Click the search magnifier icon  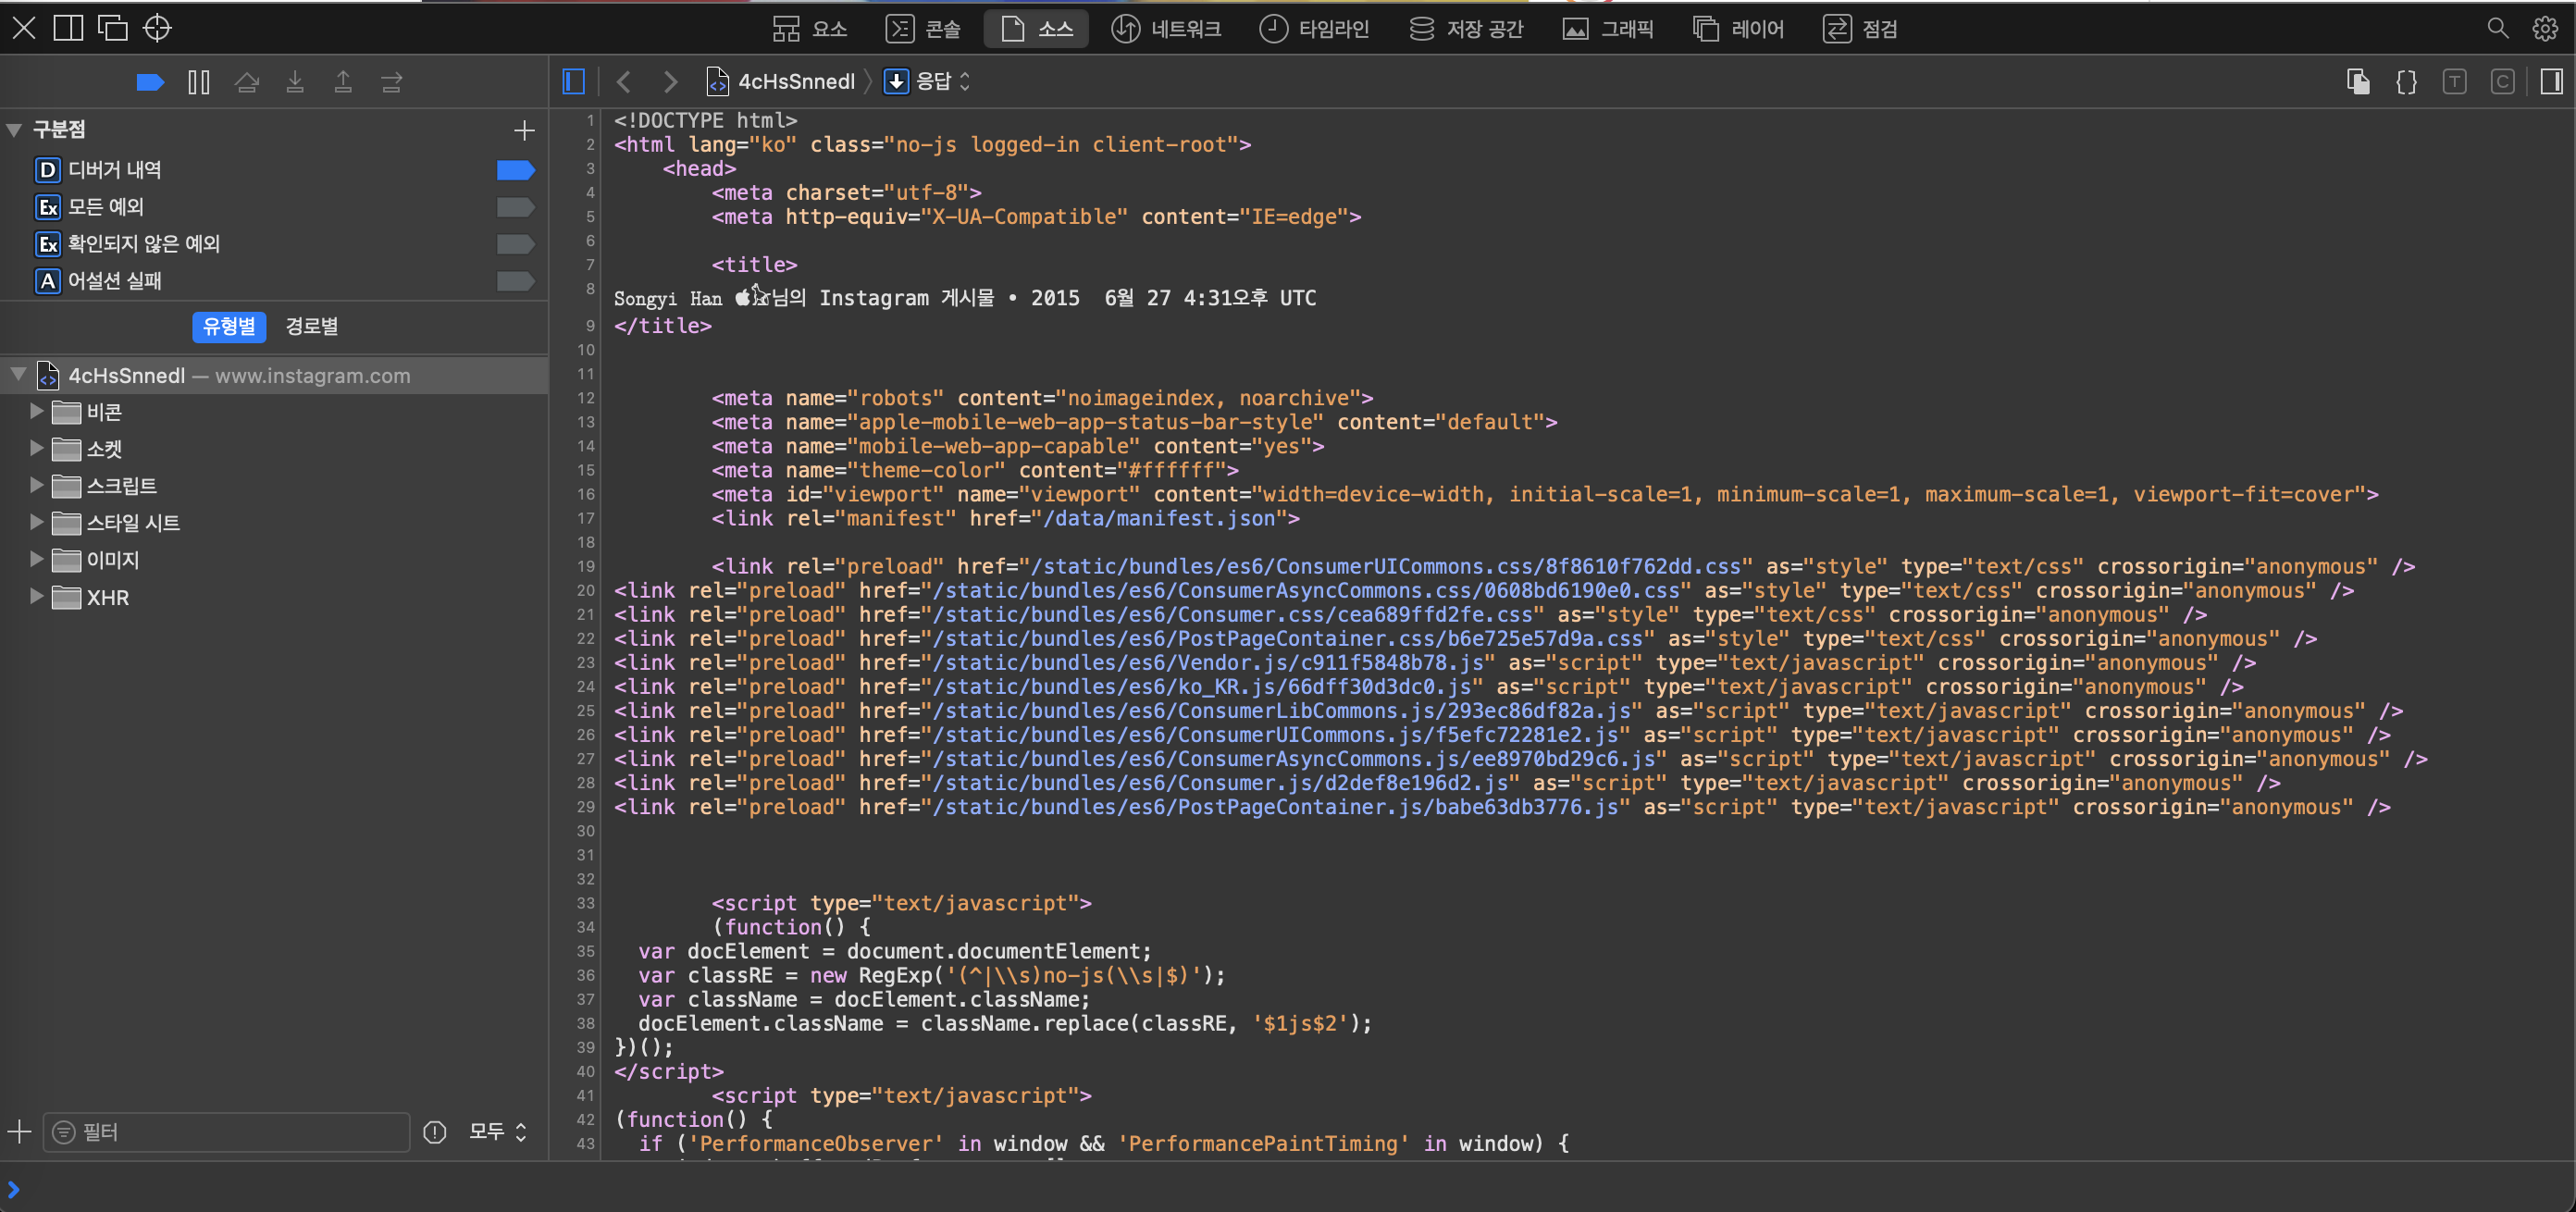click(x=2497, y=28)
